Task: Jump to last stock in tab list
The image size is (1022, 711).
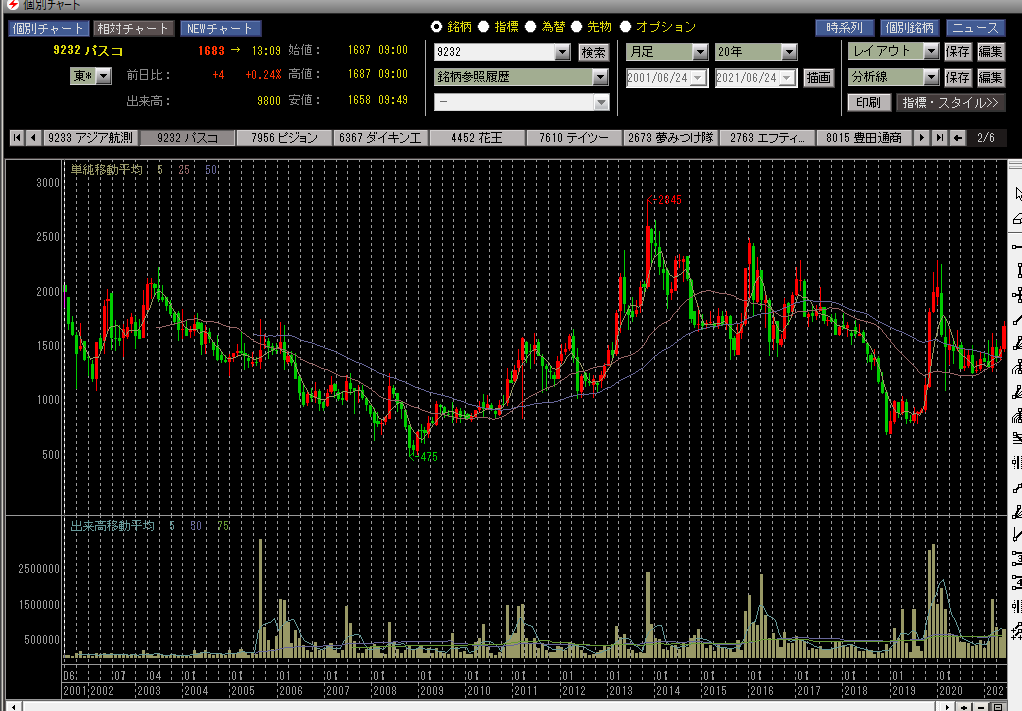Action: click(x=939, y=138)
